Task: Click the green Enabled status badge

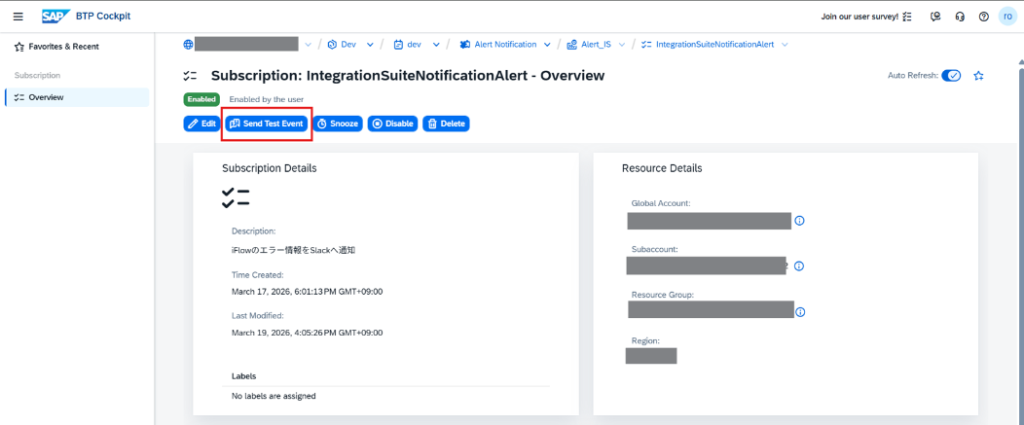Action: click(202, 99)
